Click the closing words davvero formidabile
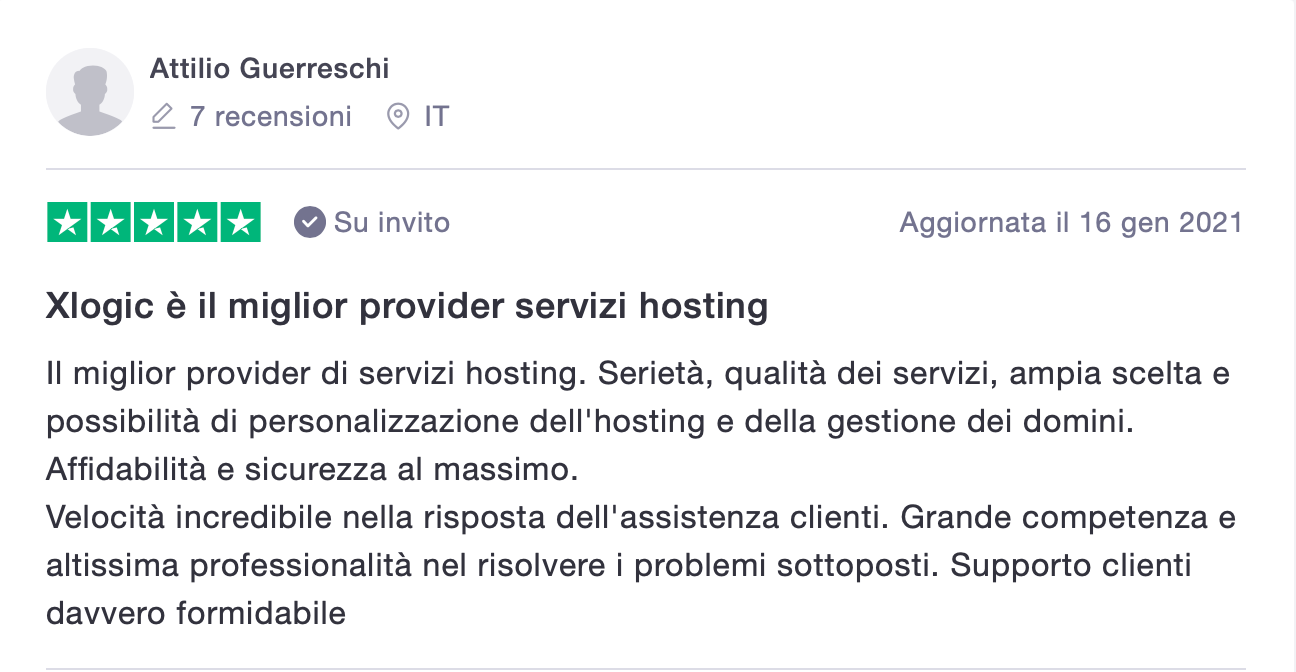This screenshot has height=672, width=1296. point(196,613)
